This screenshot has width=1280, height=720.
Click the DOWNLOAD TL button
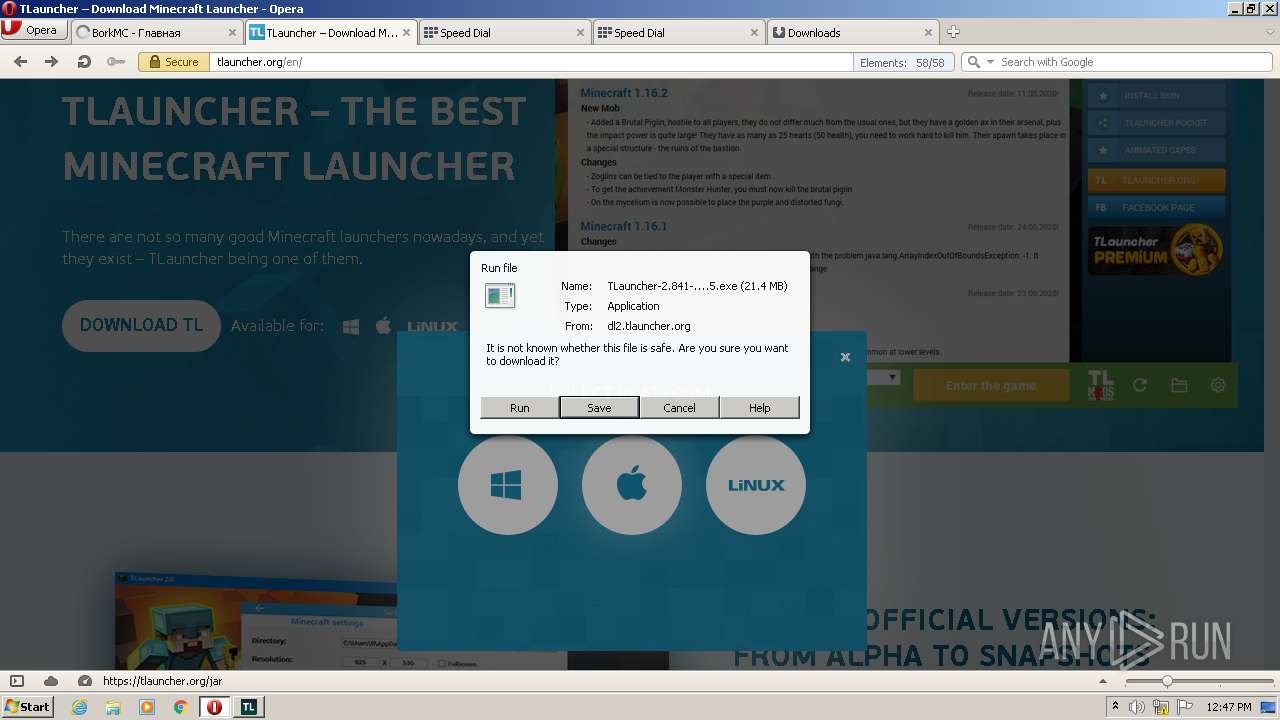(x=141, y=325)
